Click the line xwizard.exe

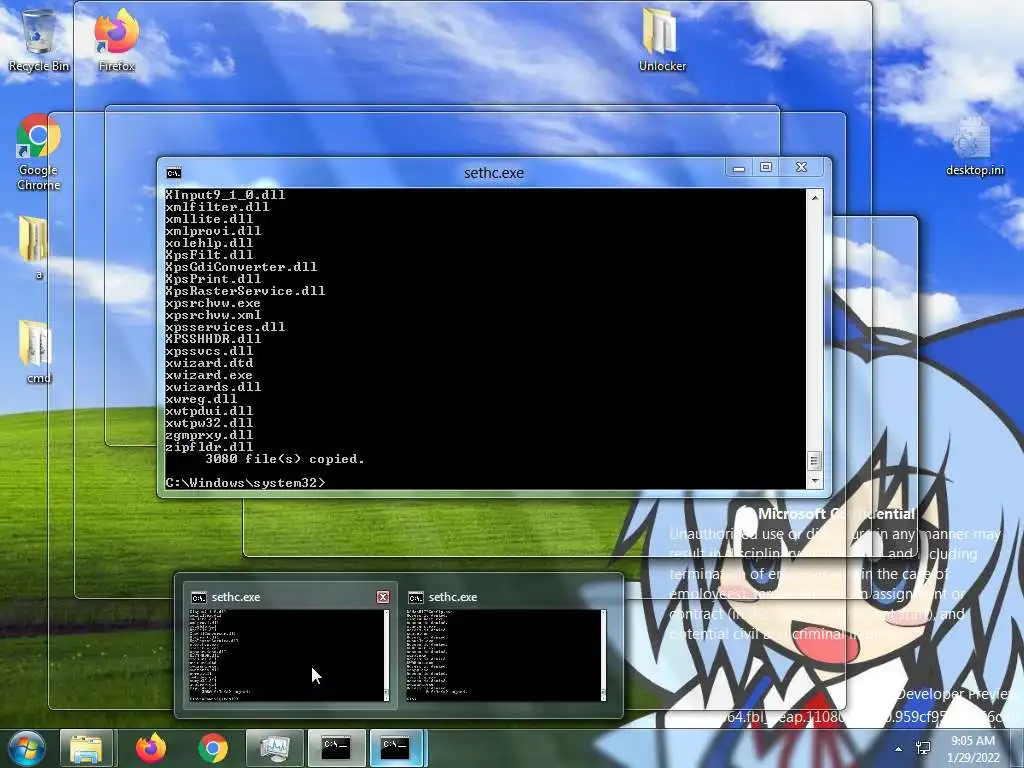(x=209, y=376)
